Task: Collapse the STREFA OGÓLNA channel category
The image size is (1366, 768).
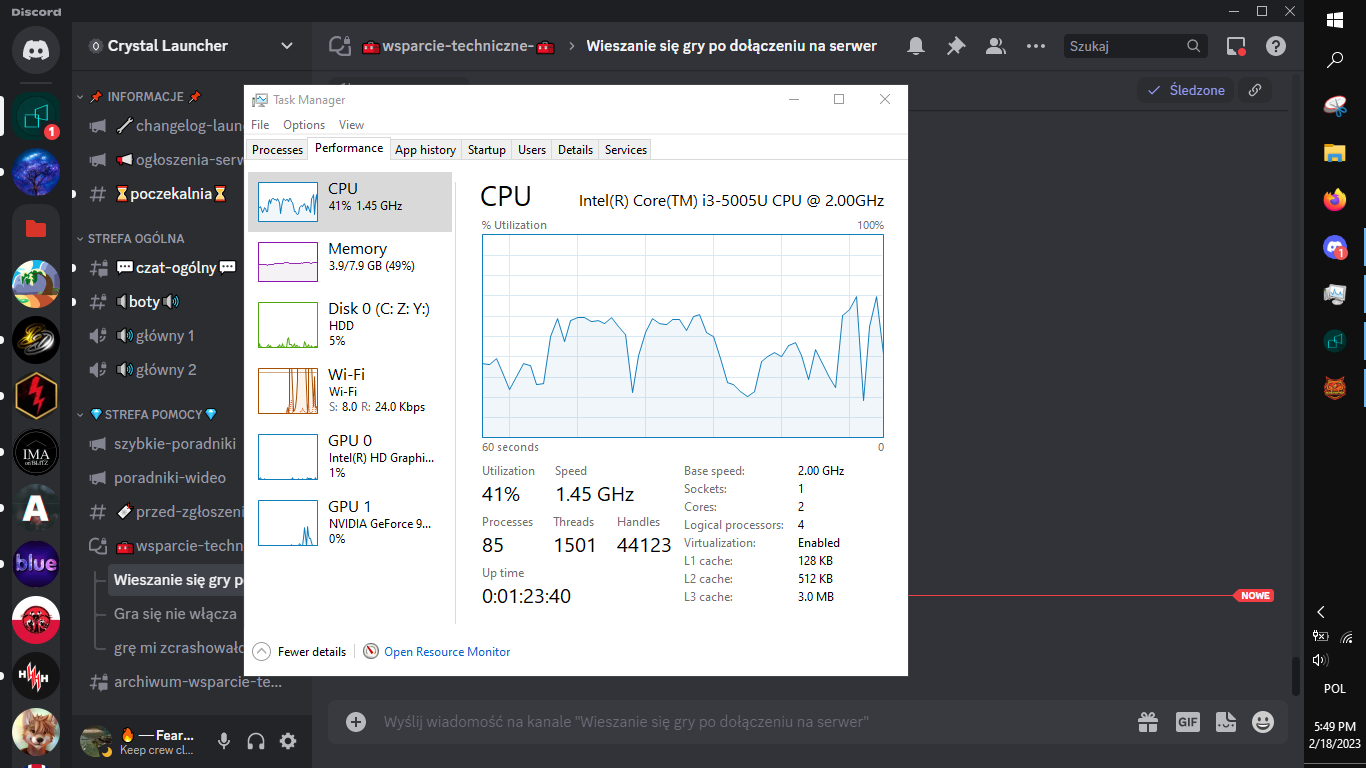Action: (135, 239)
